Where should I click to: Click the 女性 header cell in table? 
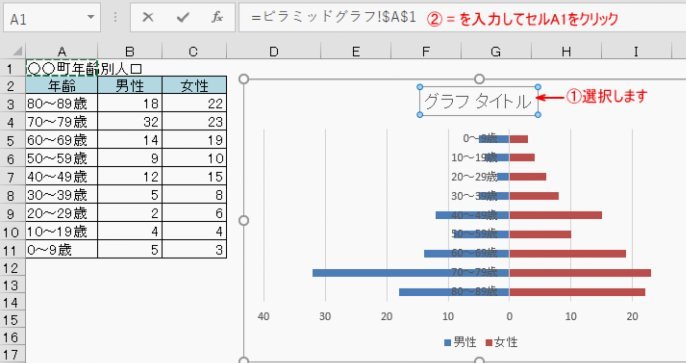(x=194, y=85)
